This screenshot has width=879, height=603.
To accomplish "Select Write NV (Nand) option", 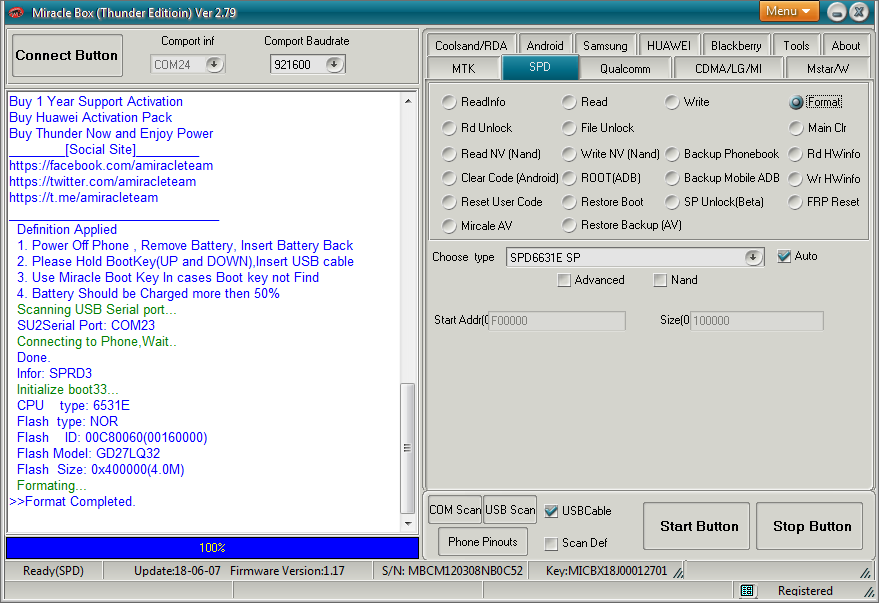I will coord(611,154).
